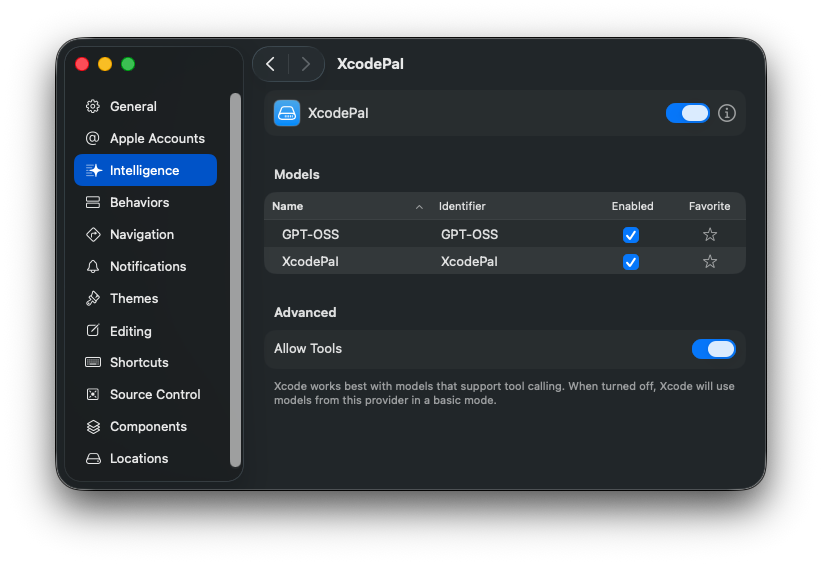Click the Components layers icon
822x564 pixels.
[93, 427]
